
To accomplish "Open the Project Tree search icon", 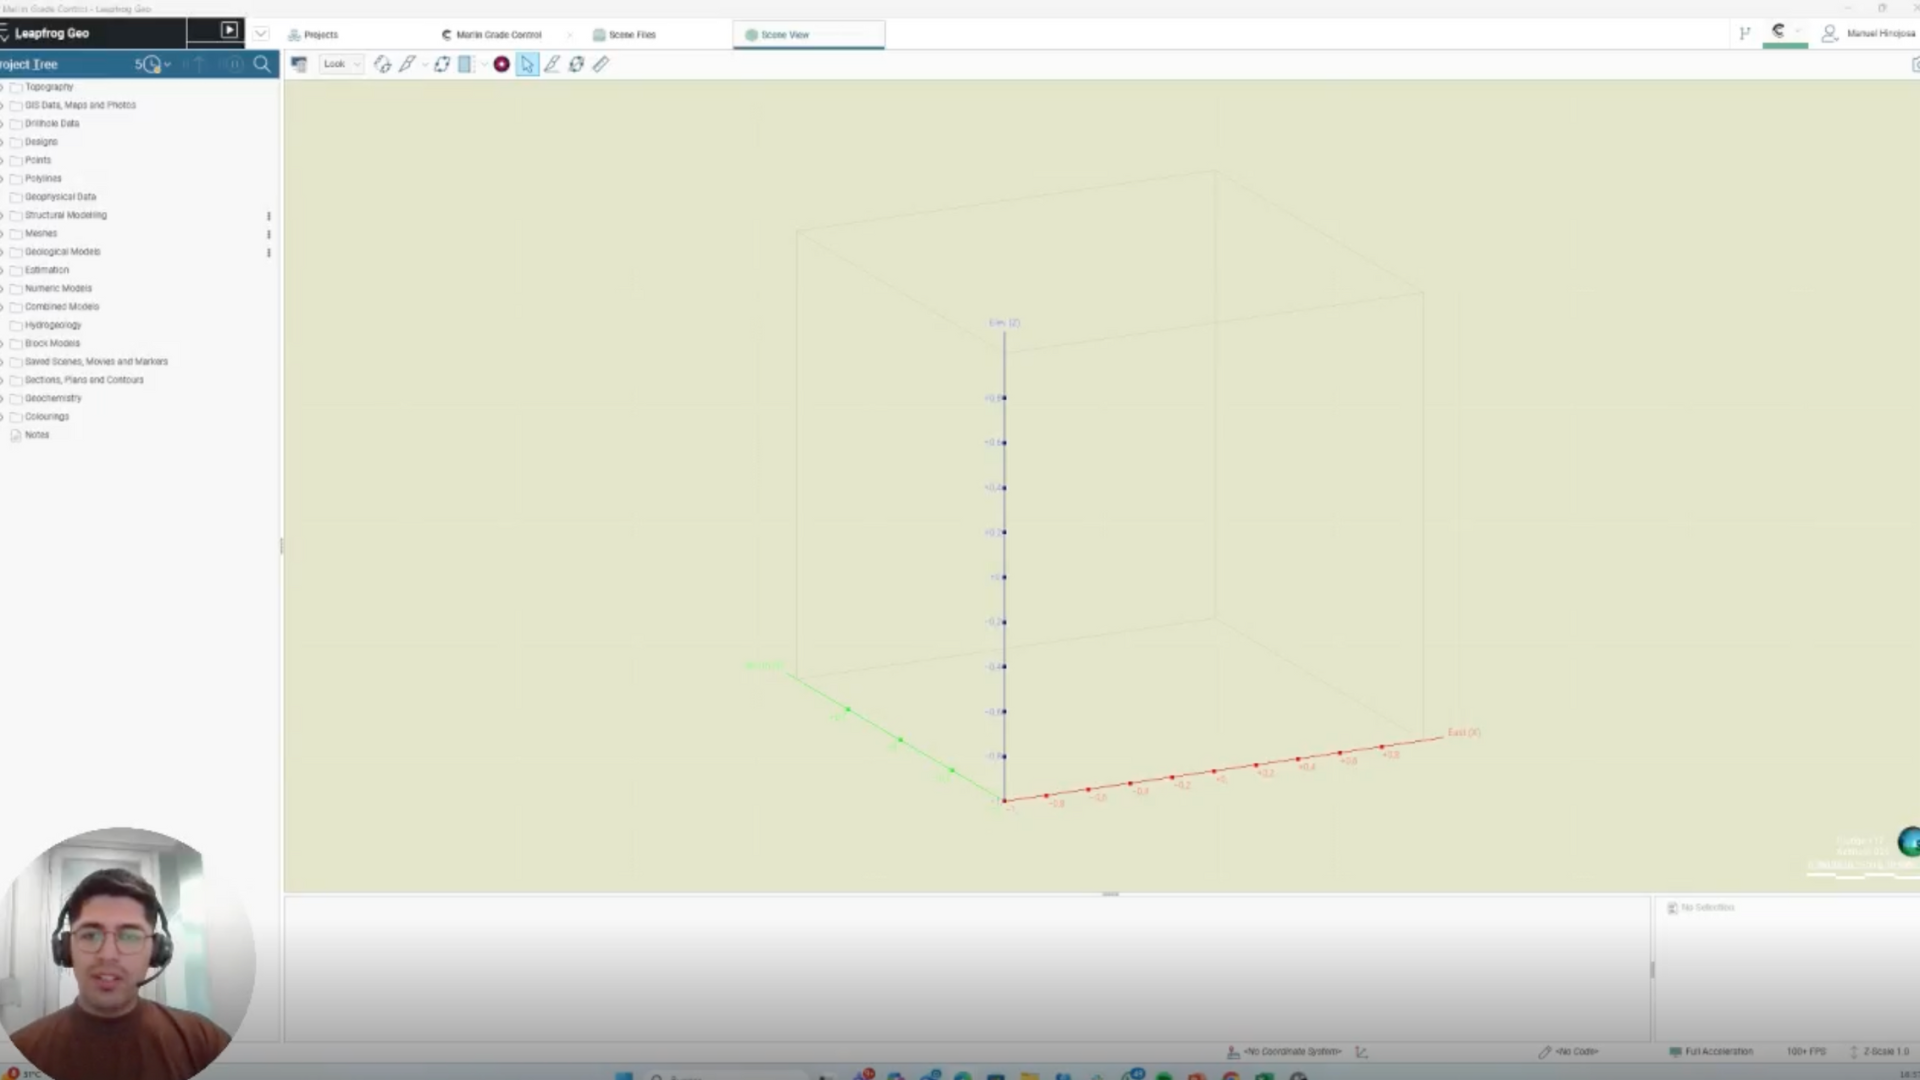I will [262, 64].
